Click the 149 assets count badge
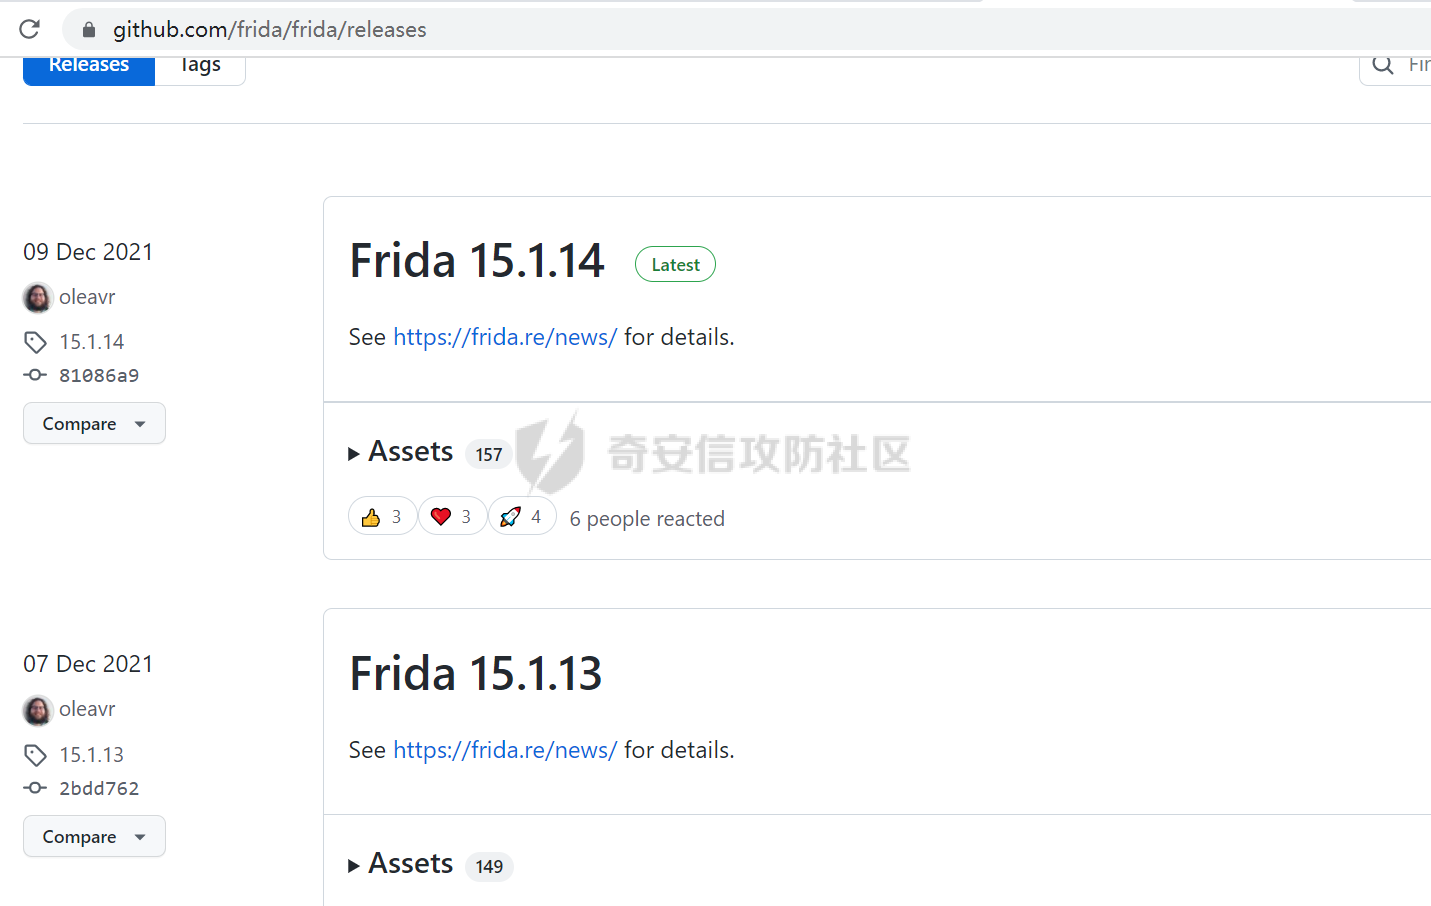The image size is (1431, 906). (x=489, y=867)
